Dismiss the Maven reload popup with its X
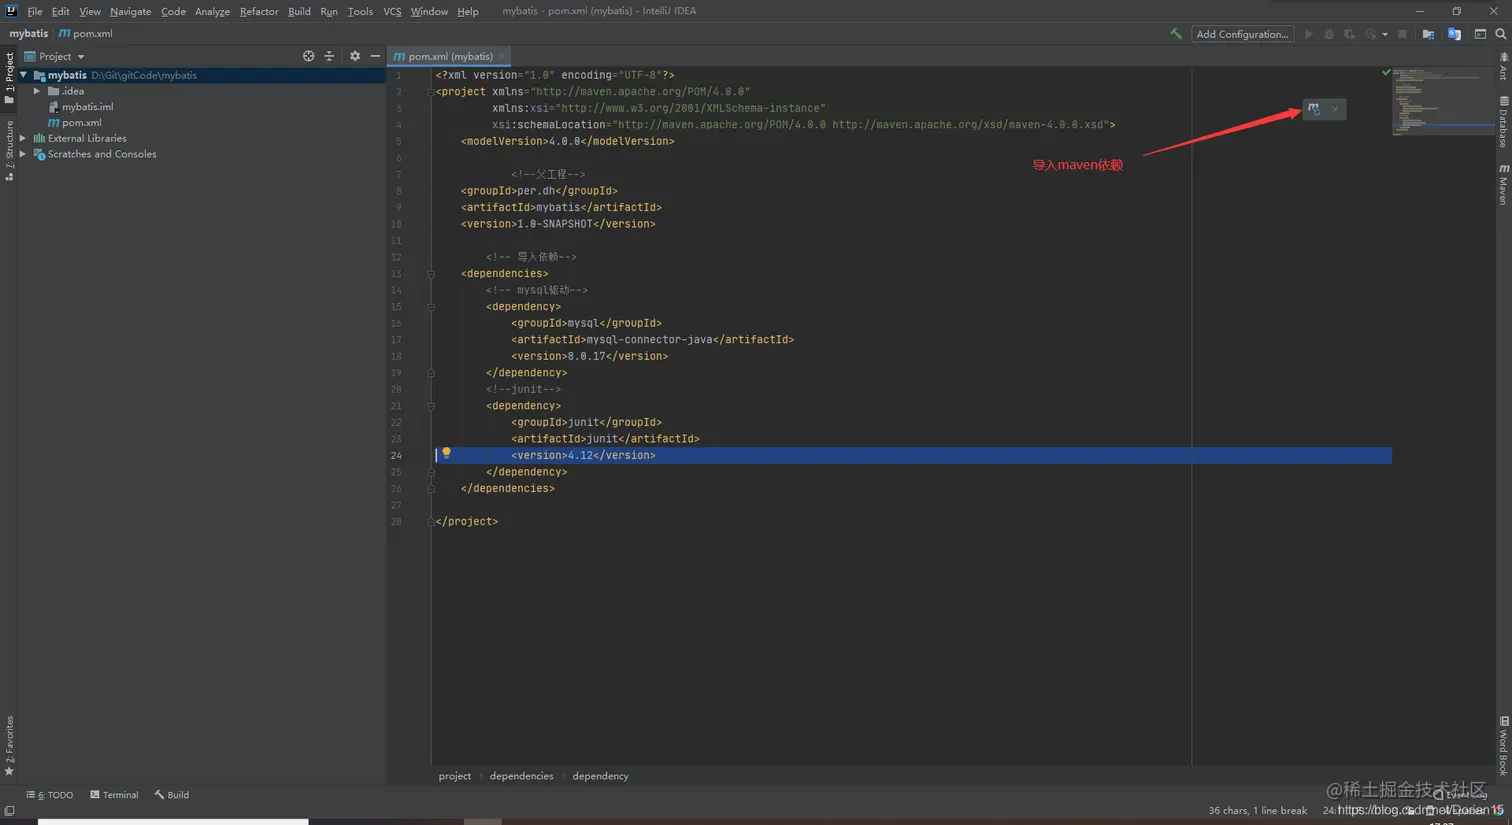Screen dimensions: 1512x825 click(1335, 109)
